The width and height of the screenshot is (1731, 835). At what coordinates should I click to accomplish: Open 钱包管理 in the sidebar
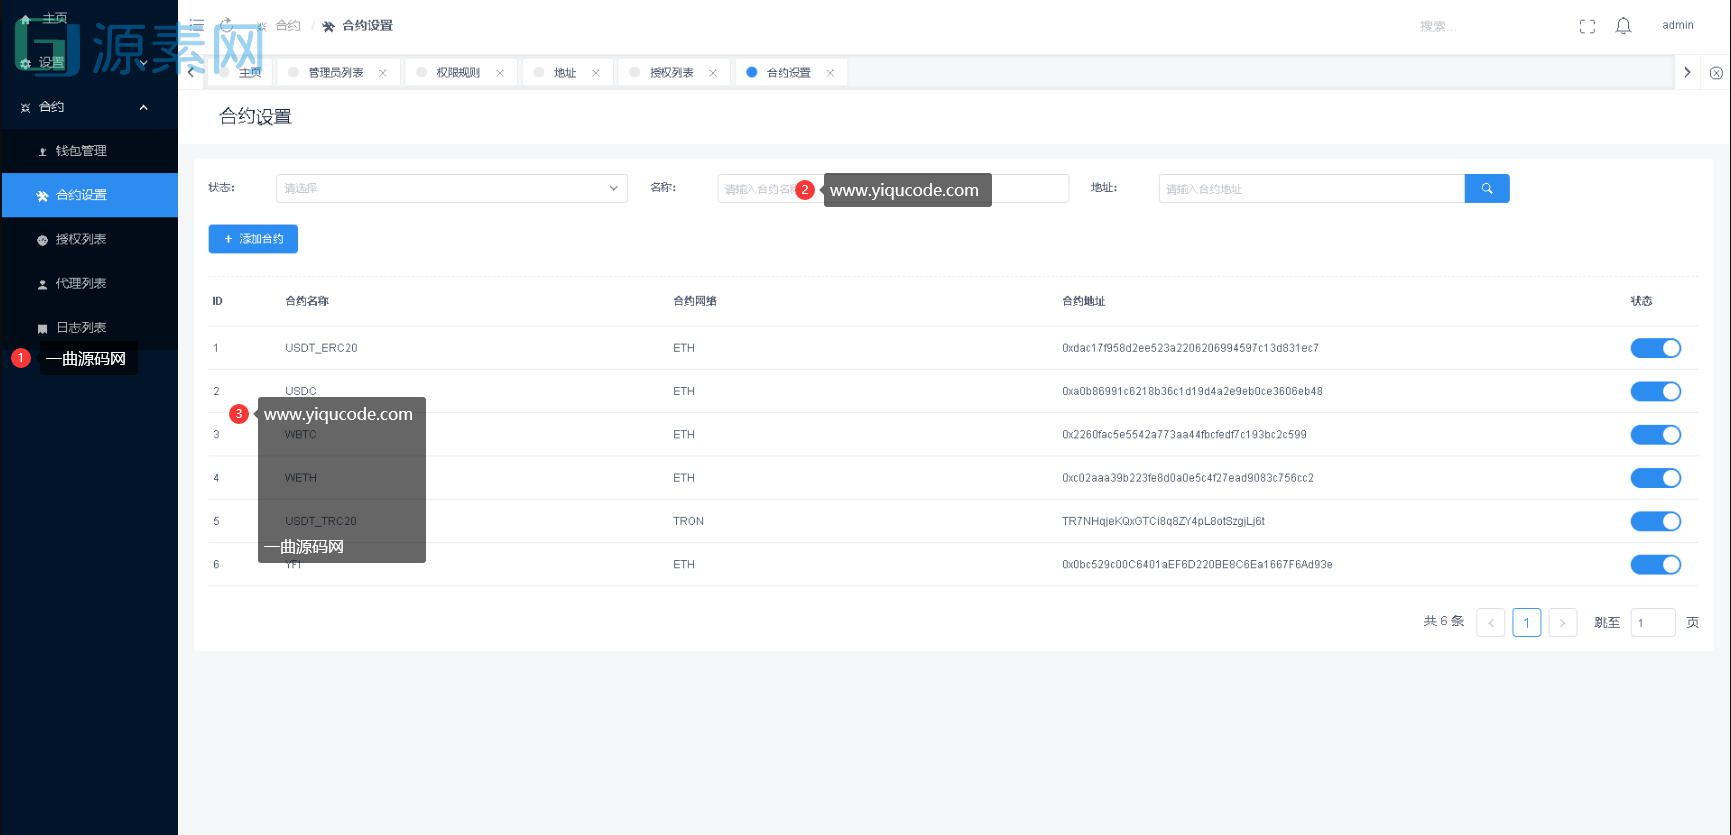coord(81,151)
